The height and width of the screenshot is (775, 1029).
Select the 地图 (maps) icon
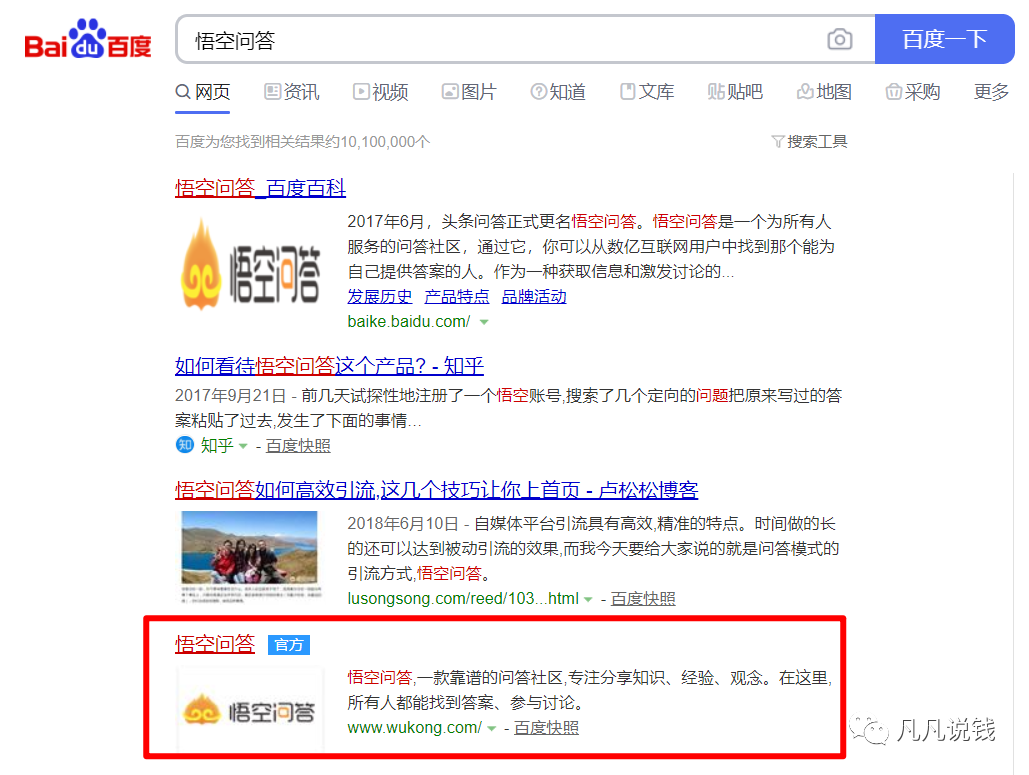806,91
